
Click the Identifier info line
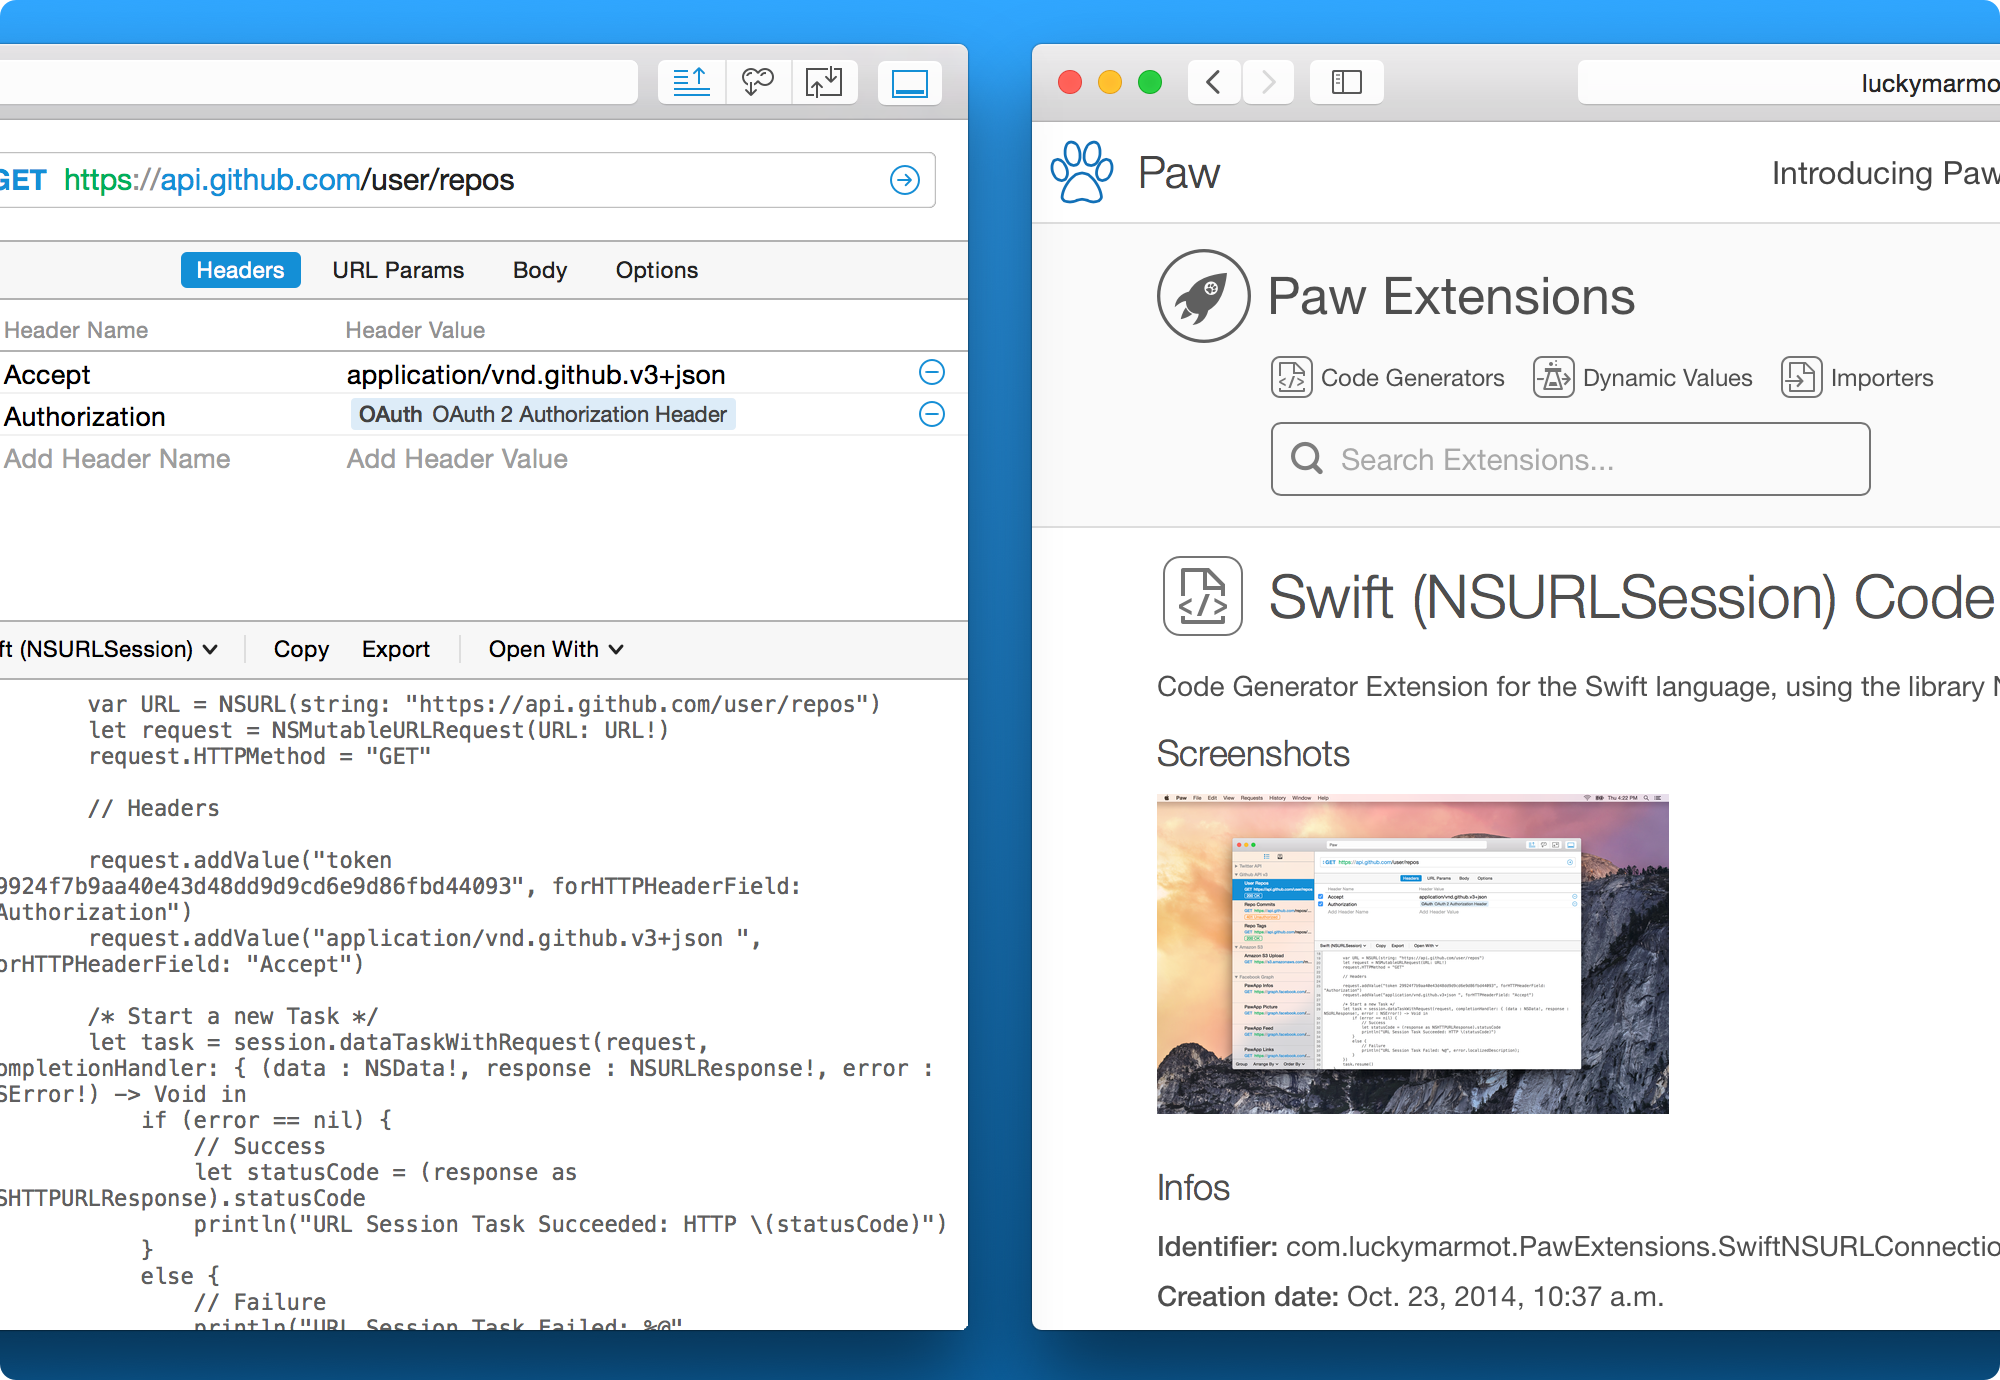[1578, 1247]
